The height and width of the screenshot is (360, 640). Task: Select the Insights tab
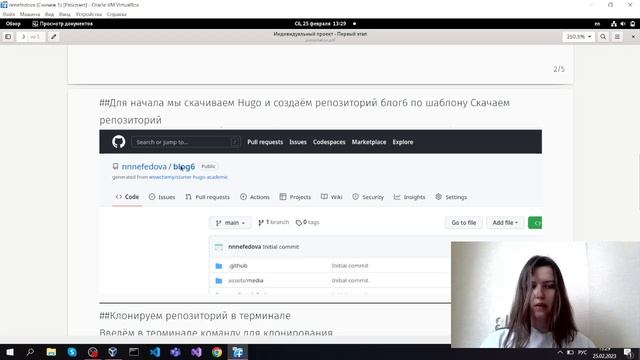(409, 197)
